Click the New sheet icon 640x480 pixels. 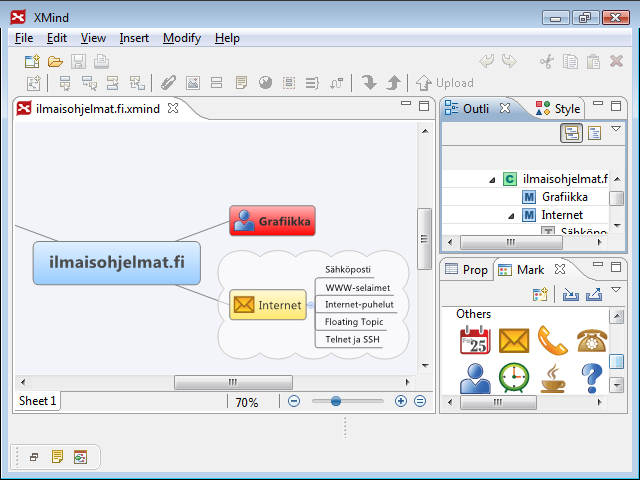click(x=33, y=83)
